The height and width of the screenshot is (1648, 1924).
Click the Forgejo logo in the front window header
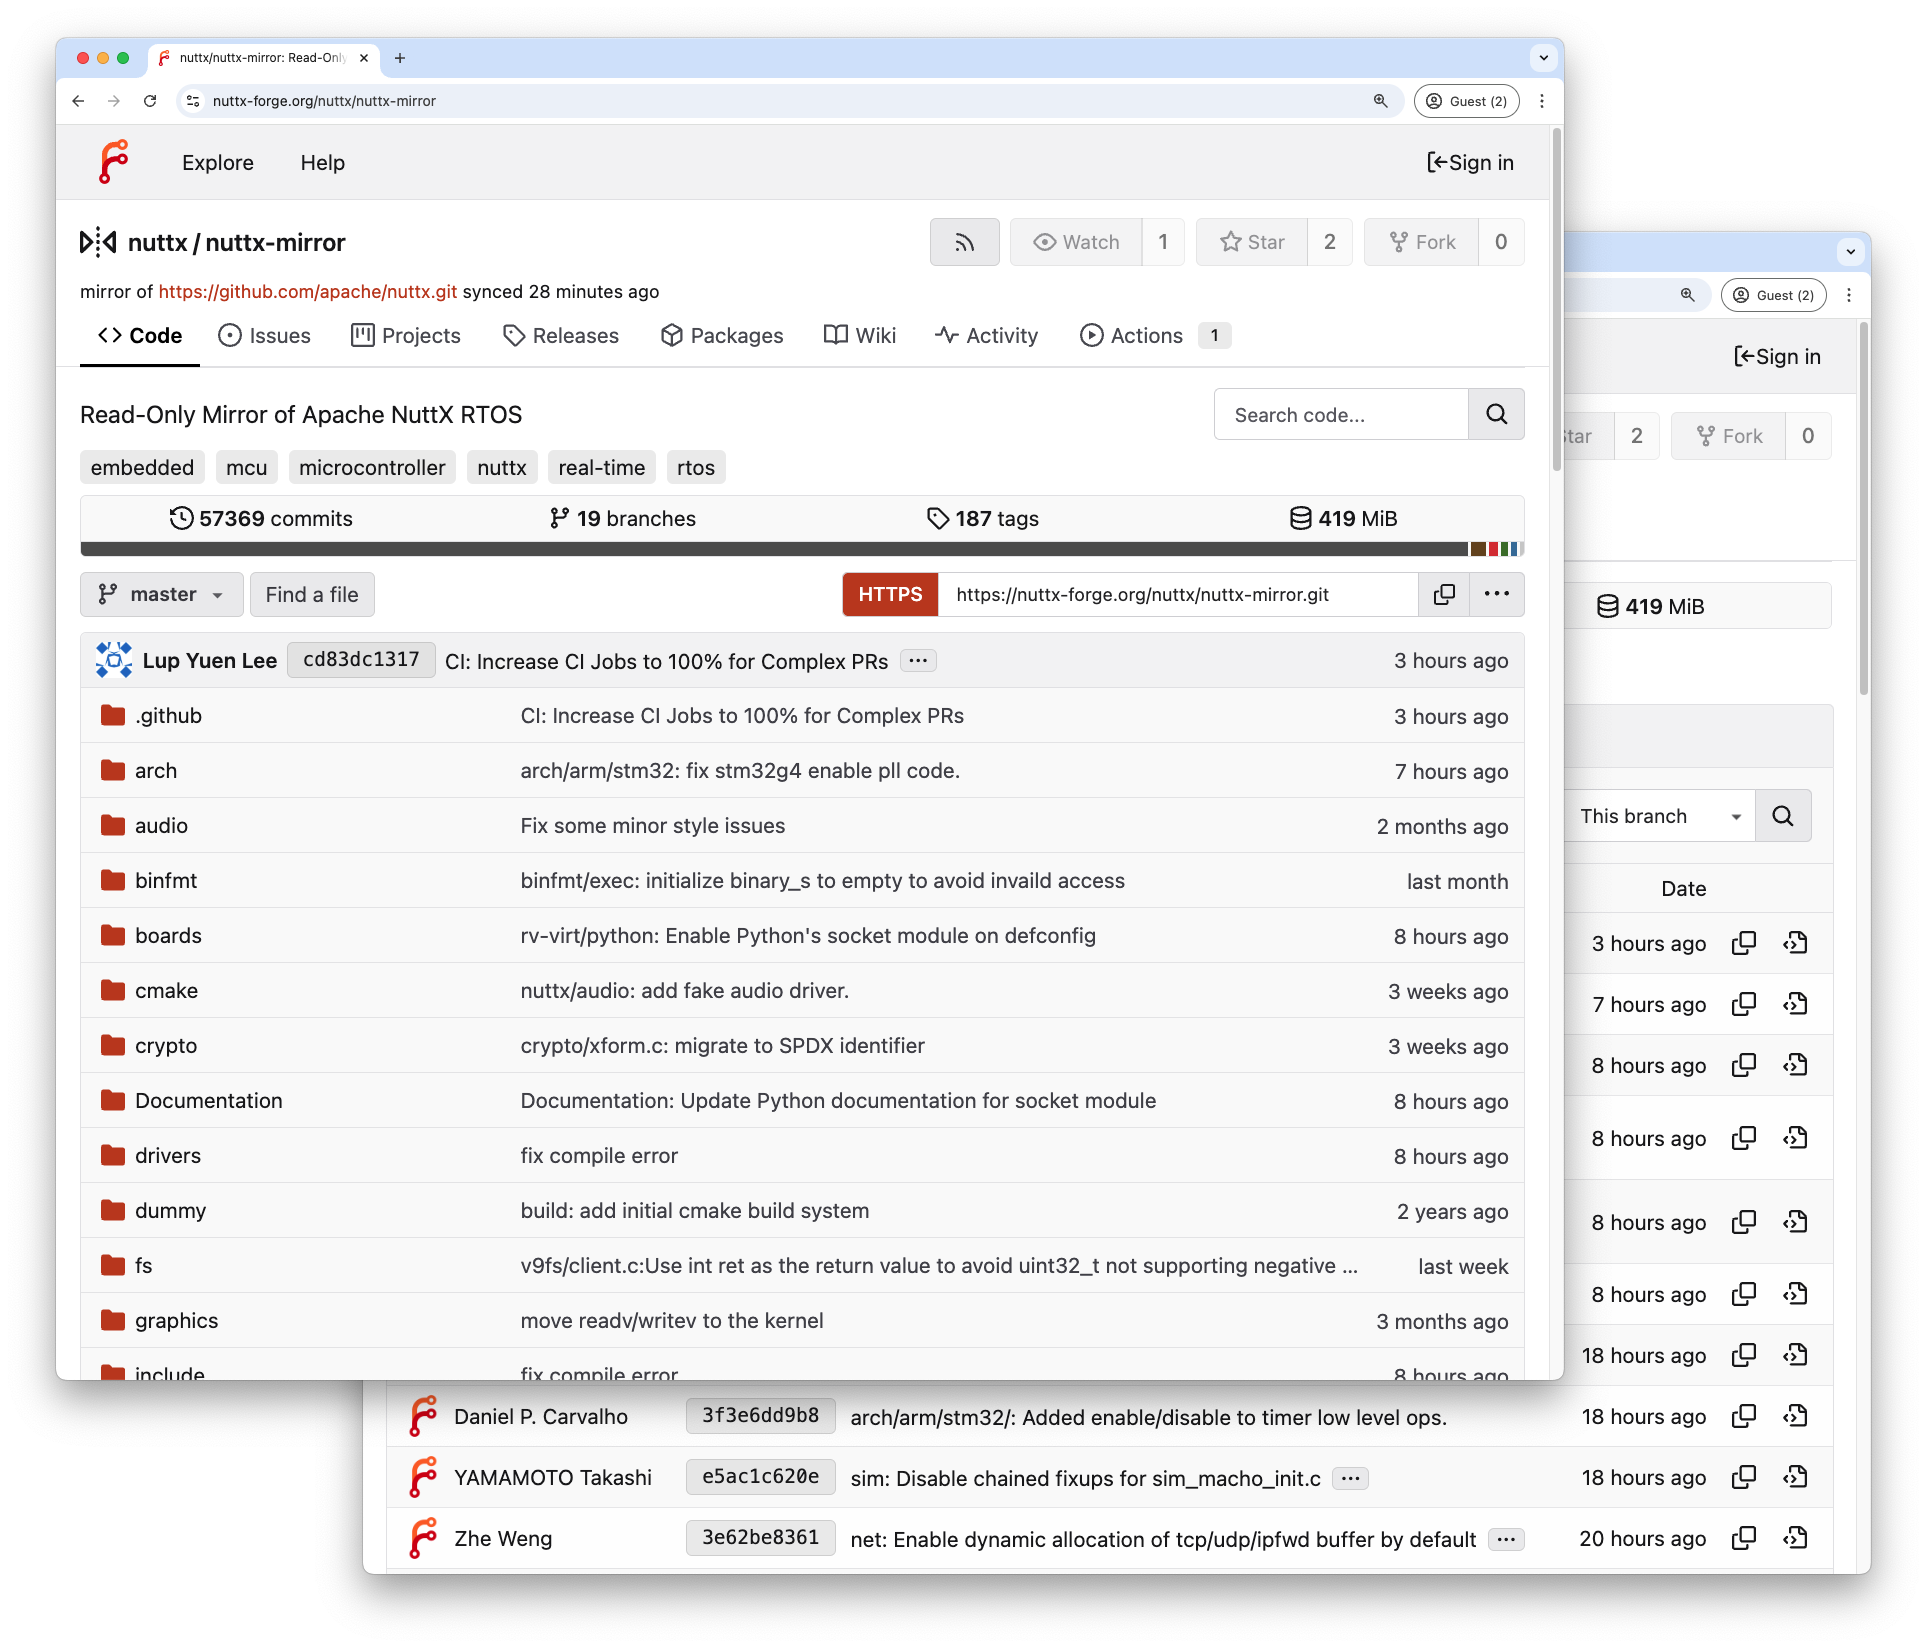coord(114,162)
